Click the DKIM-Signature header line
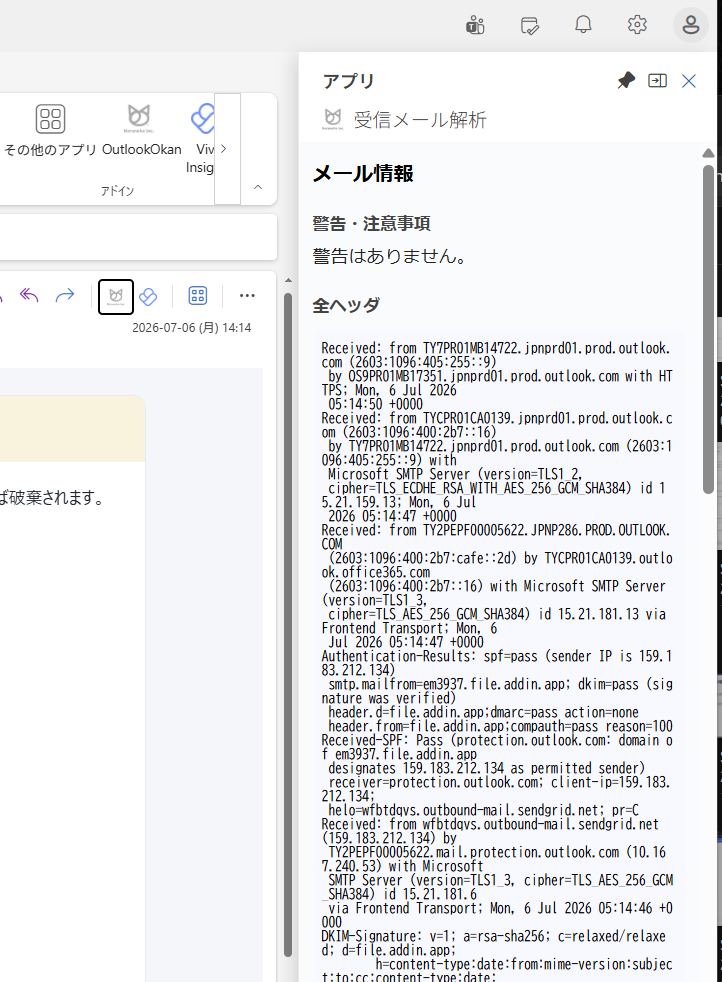The height and width of the screenshot is (982, 722). click(x=493, y=943)
